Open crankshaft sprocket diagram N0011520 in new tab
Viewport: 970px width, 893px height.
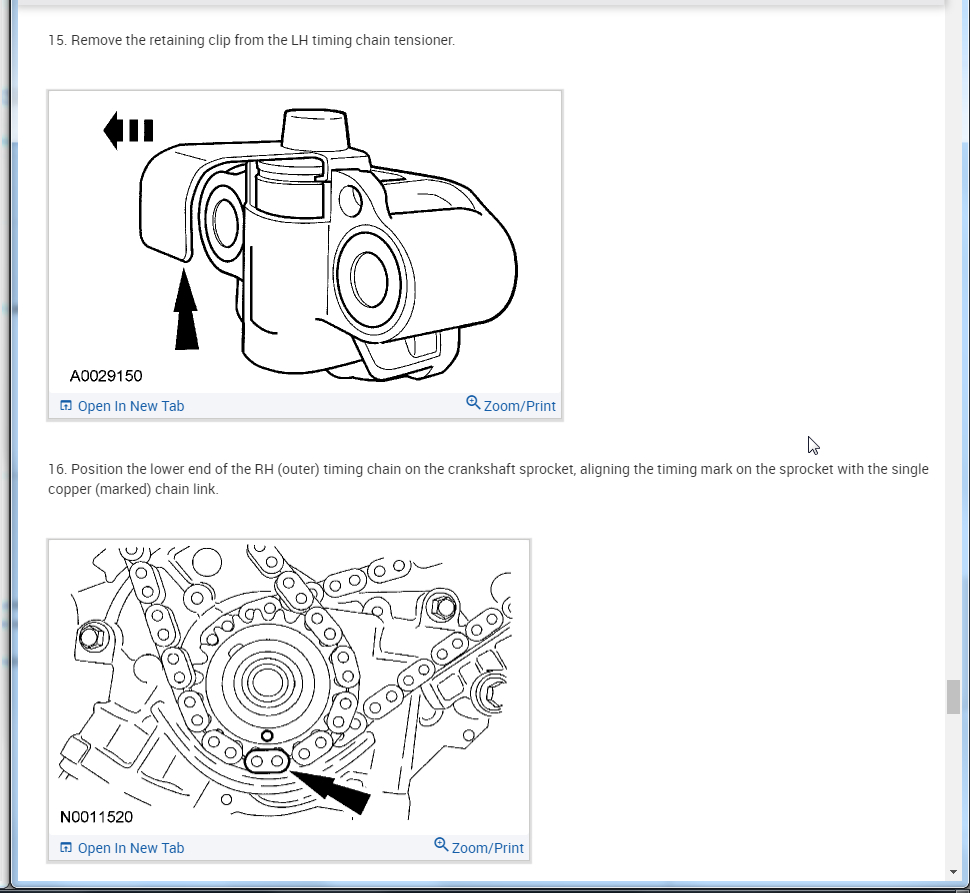[131, 847]
